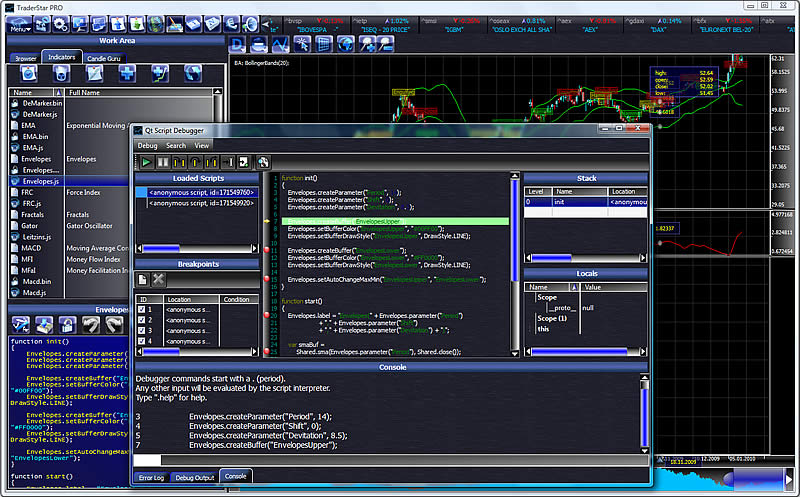Select the crosshair cursor tool on chart toolbar
Image resolution: width=800 pixels, height=497 pixels.
coord(302,44)
